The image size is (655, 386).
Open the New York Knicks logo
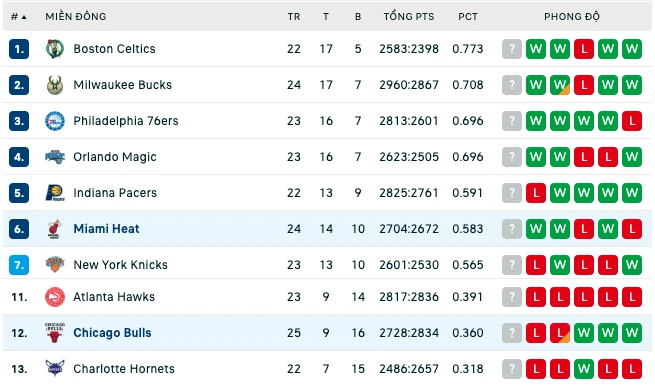tap(55, 265)
